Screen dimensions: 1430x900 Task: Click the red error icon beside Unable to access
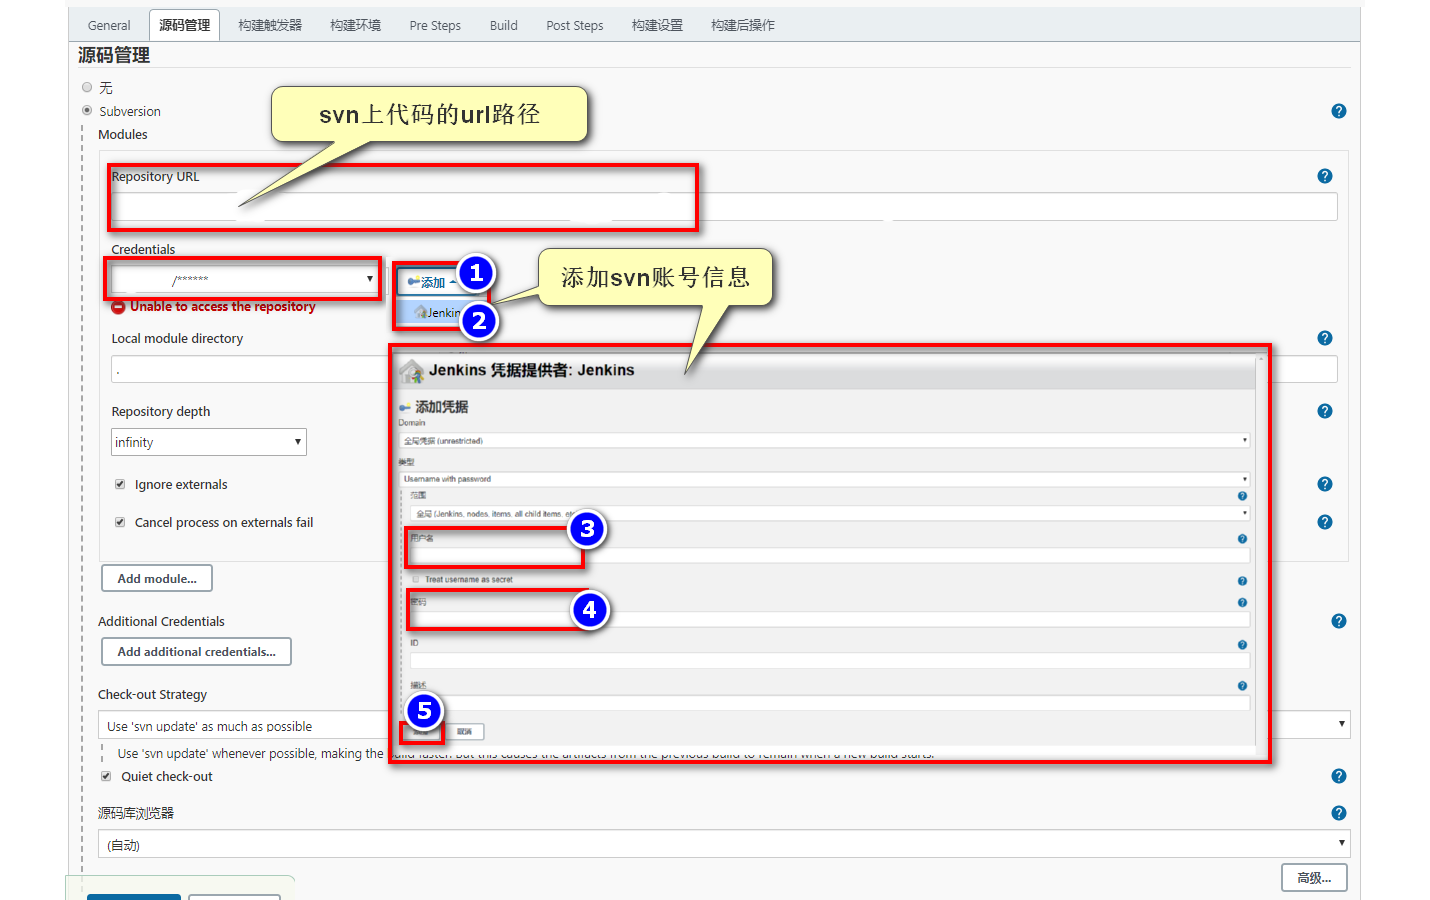point(118,307)
